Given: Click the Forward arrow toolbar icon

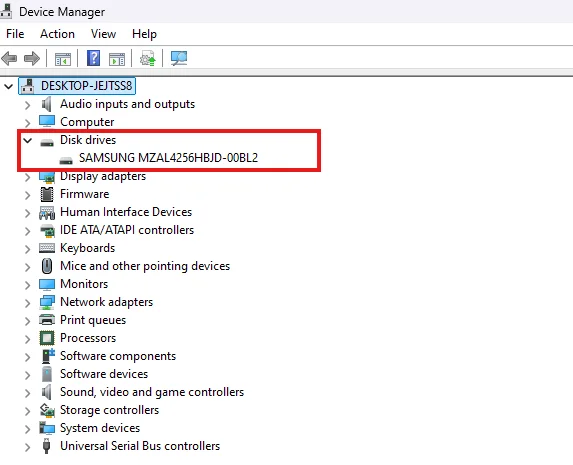Looking at the screenshot, I should [31, 58].
